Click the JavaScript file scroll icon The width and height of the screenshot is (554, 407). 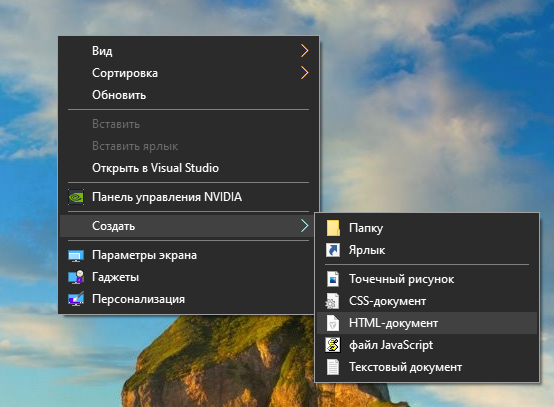(x=333, y=345)
